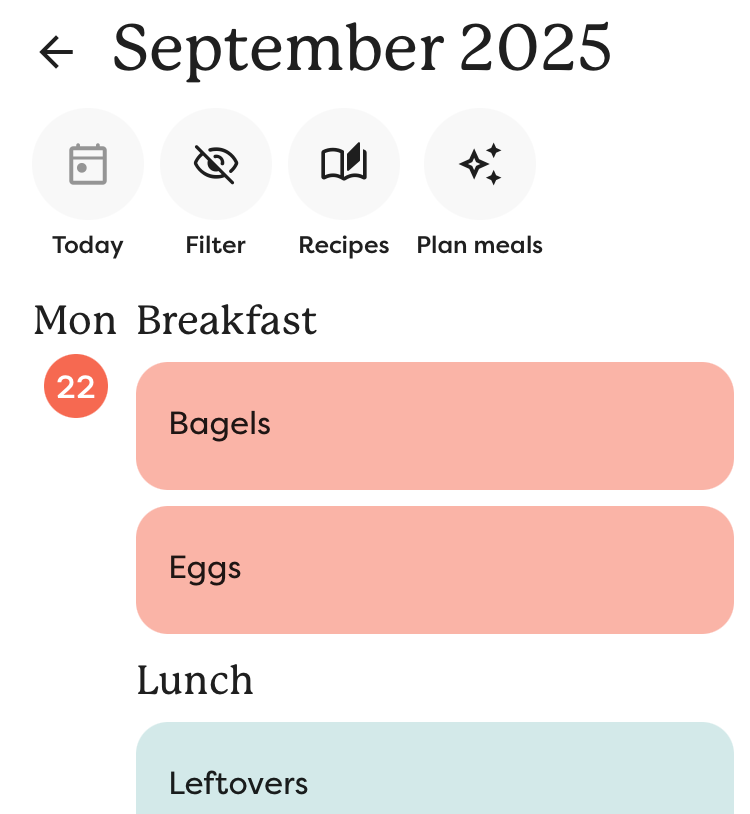Open the Bagels breakfast card
This screenshot has width=750, height=814.
pos(435,426)
